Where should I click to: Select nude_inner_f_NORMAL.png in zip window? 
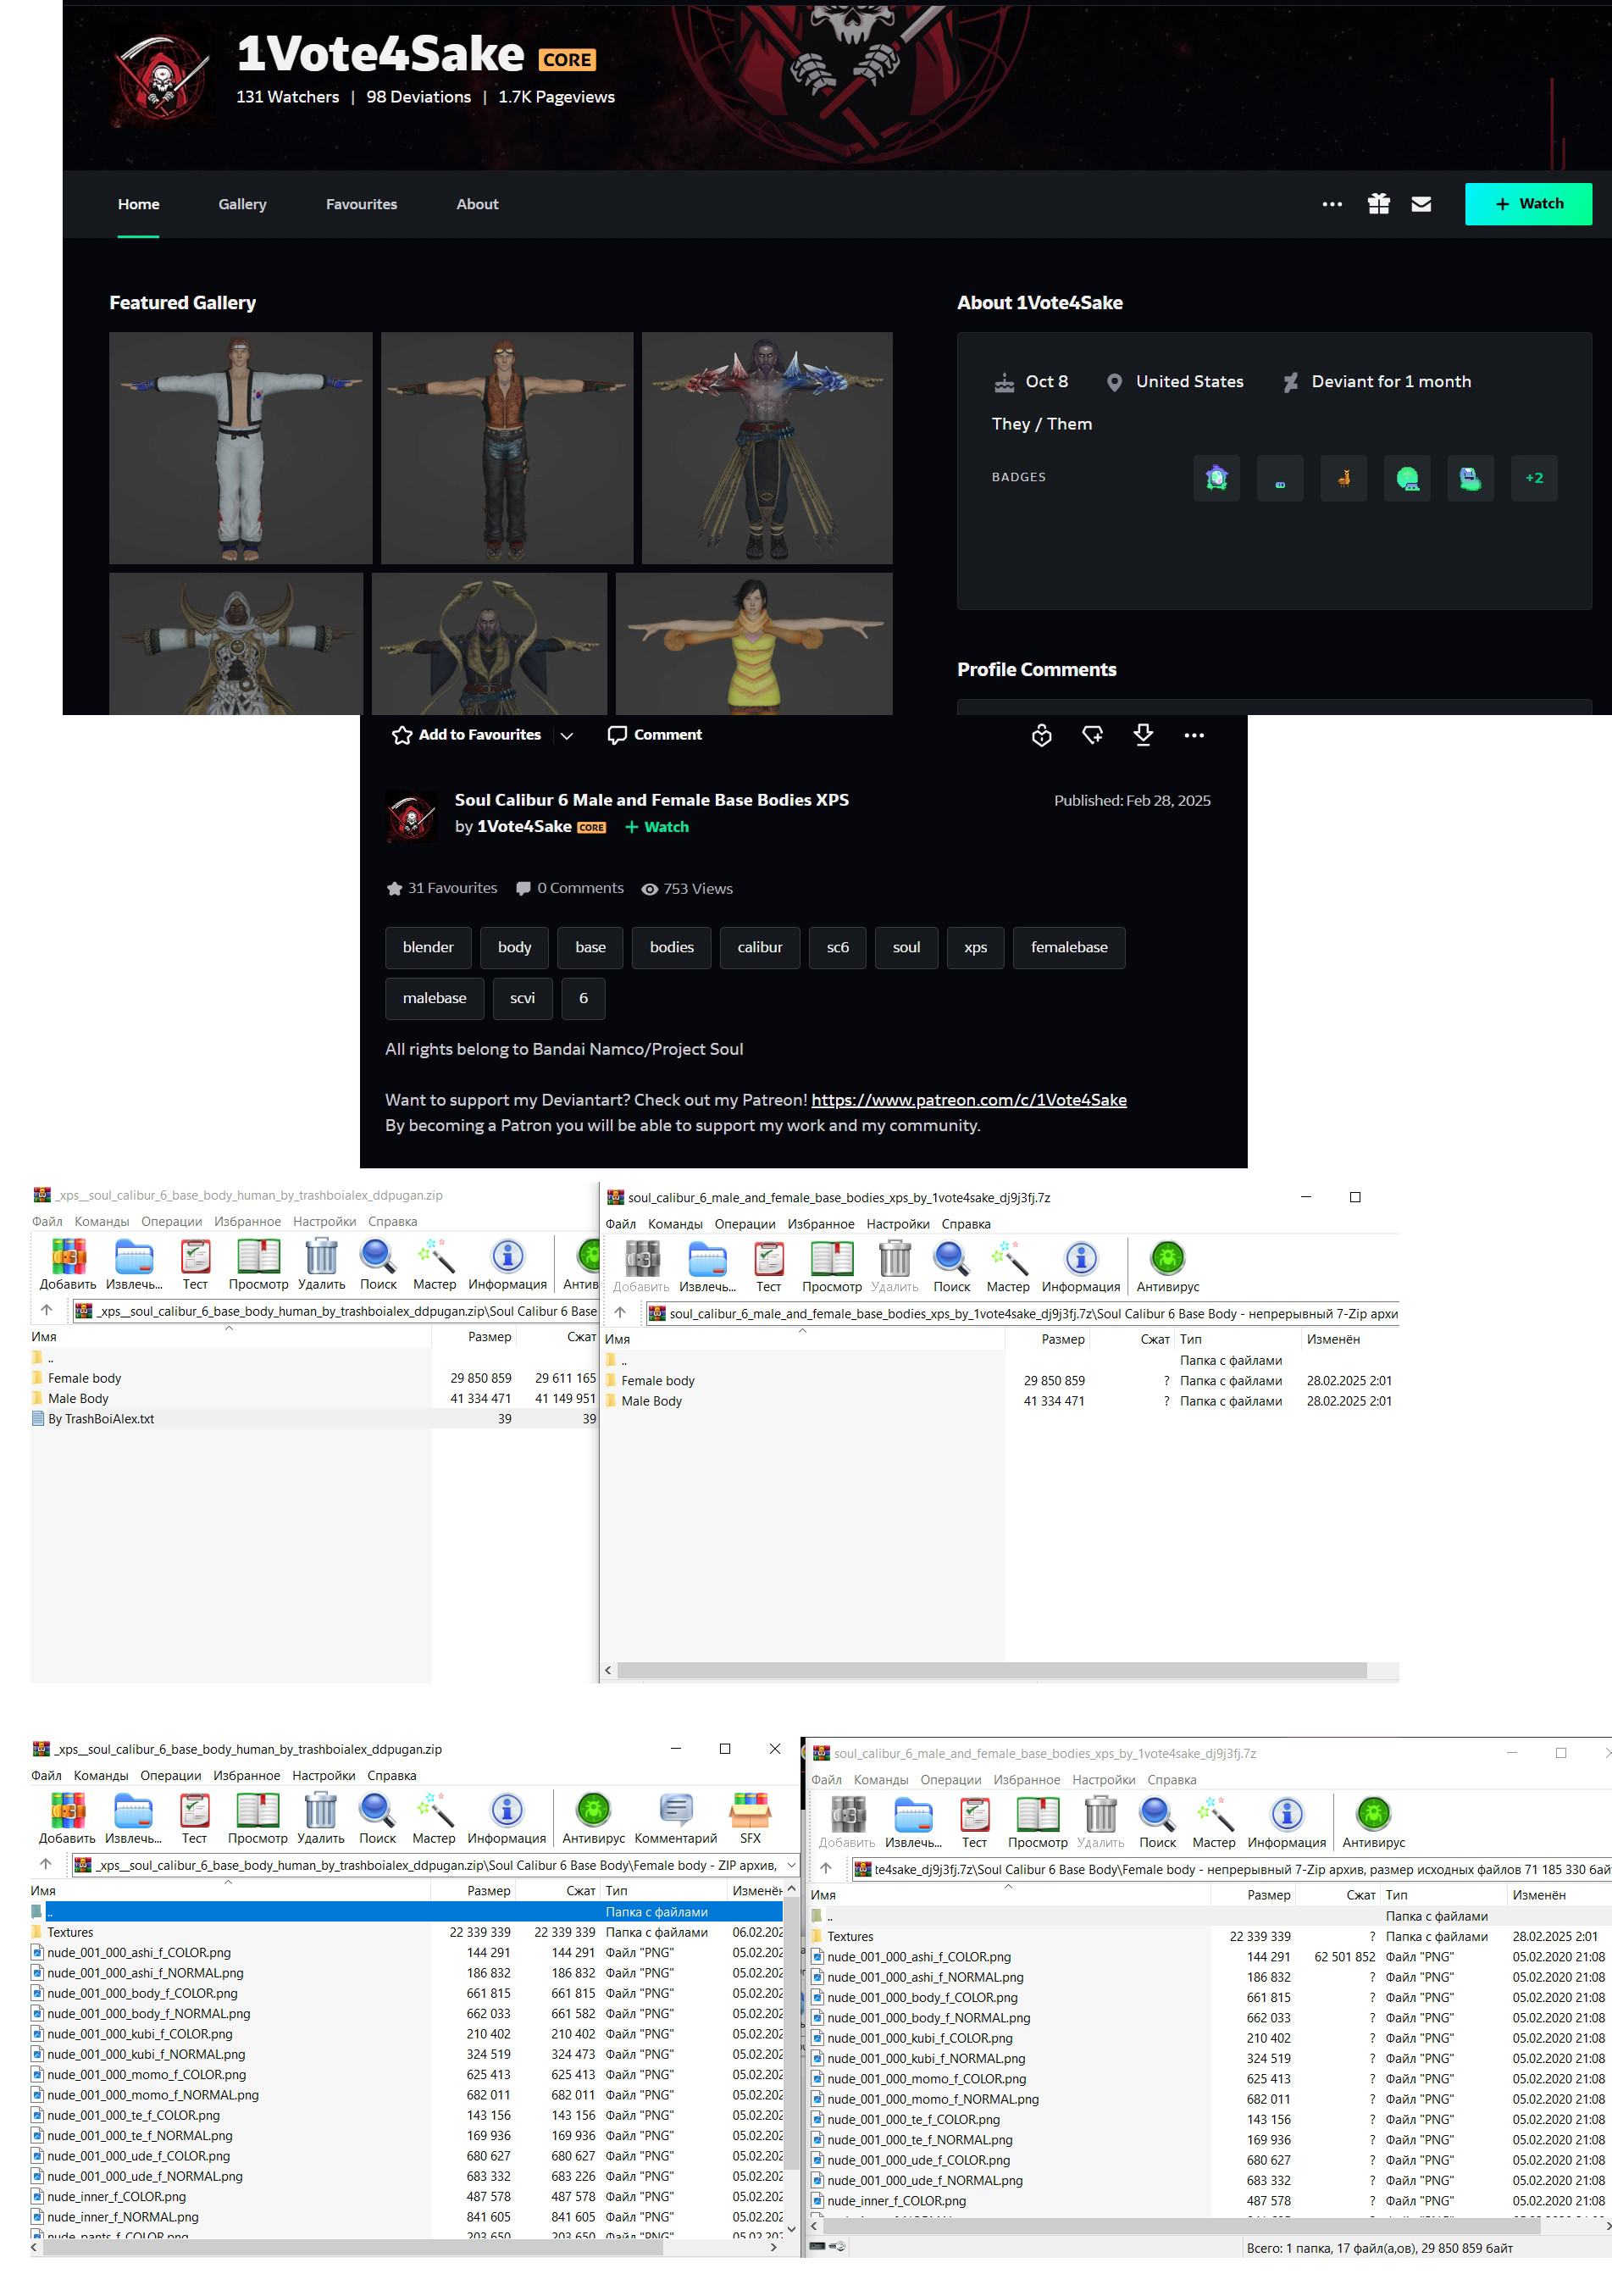coord(123,2217)
